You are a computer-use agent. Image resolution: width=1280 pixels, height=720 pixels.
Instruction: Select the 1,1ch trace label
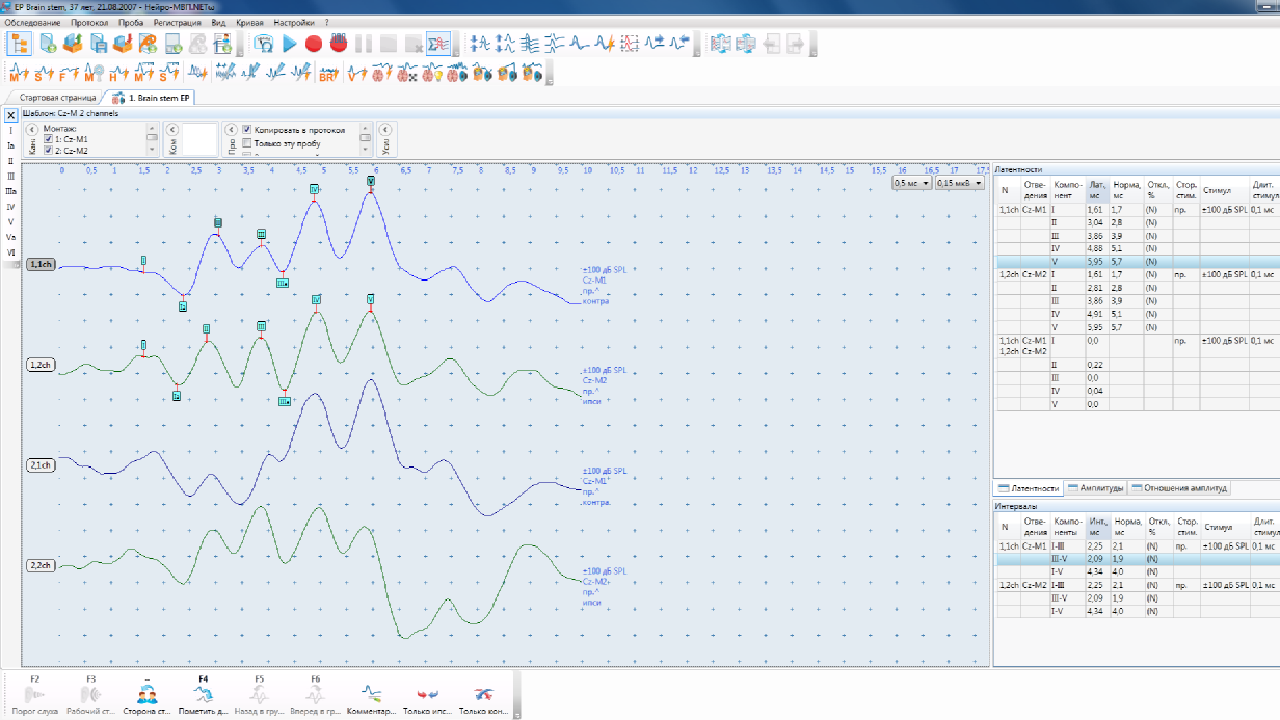(41, 264)
